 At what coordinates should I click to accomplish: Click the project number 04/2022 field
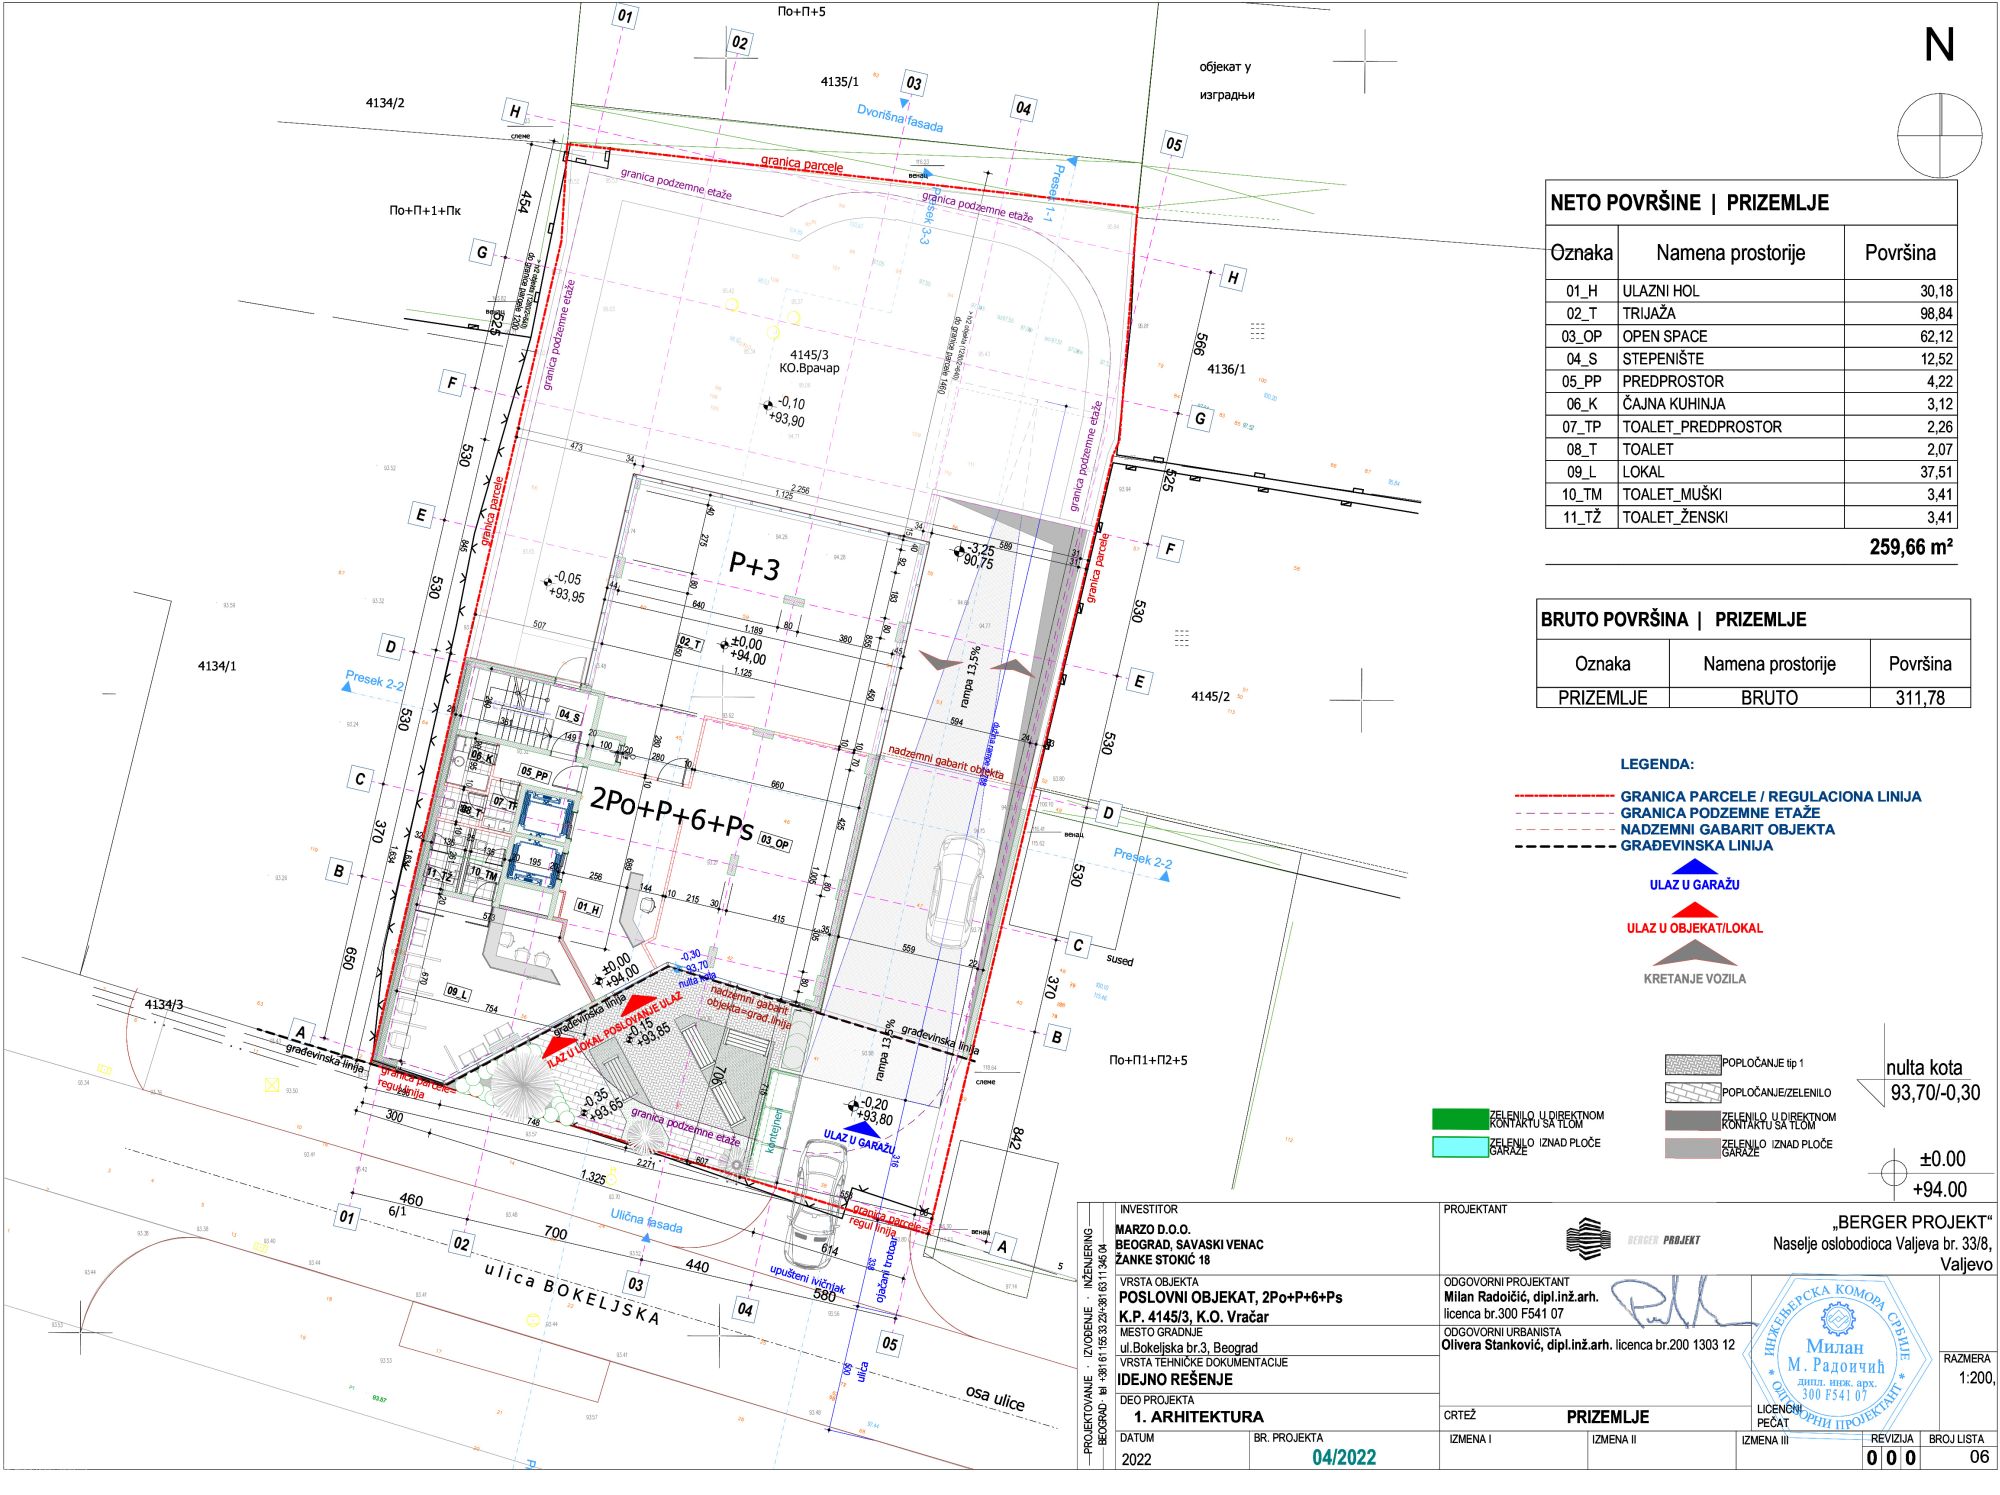[1343, 1457]
